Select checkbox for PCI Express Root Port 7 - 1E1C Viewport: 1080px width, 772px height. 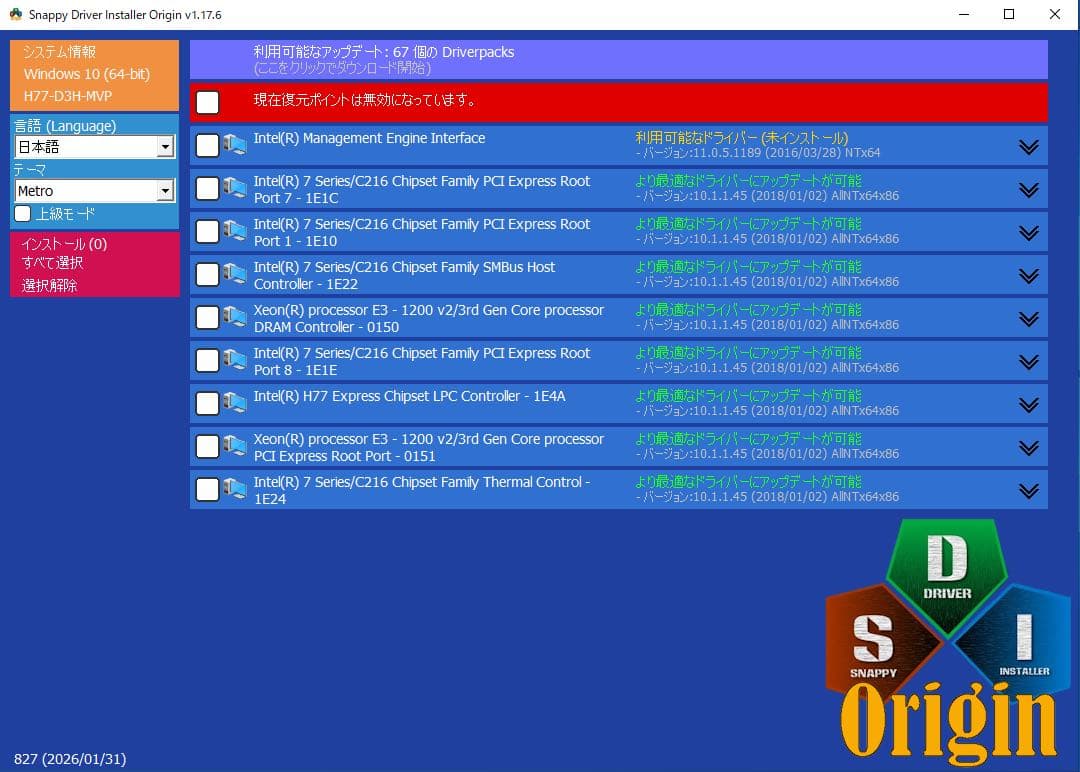[x=207, y=188]
